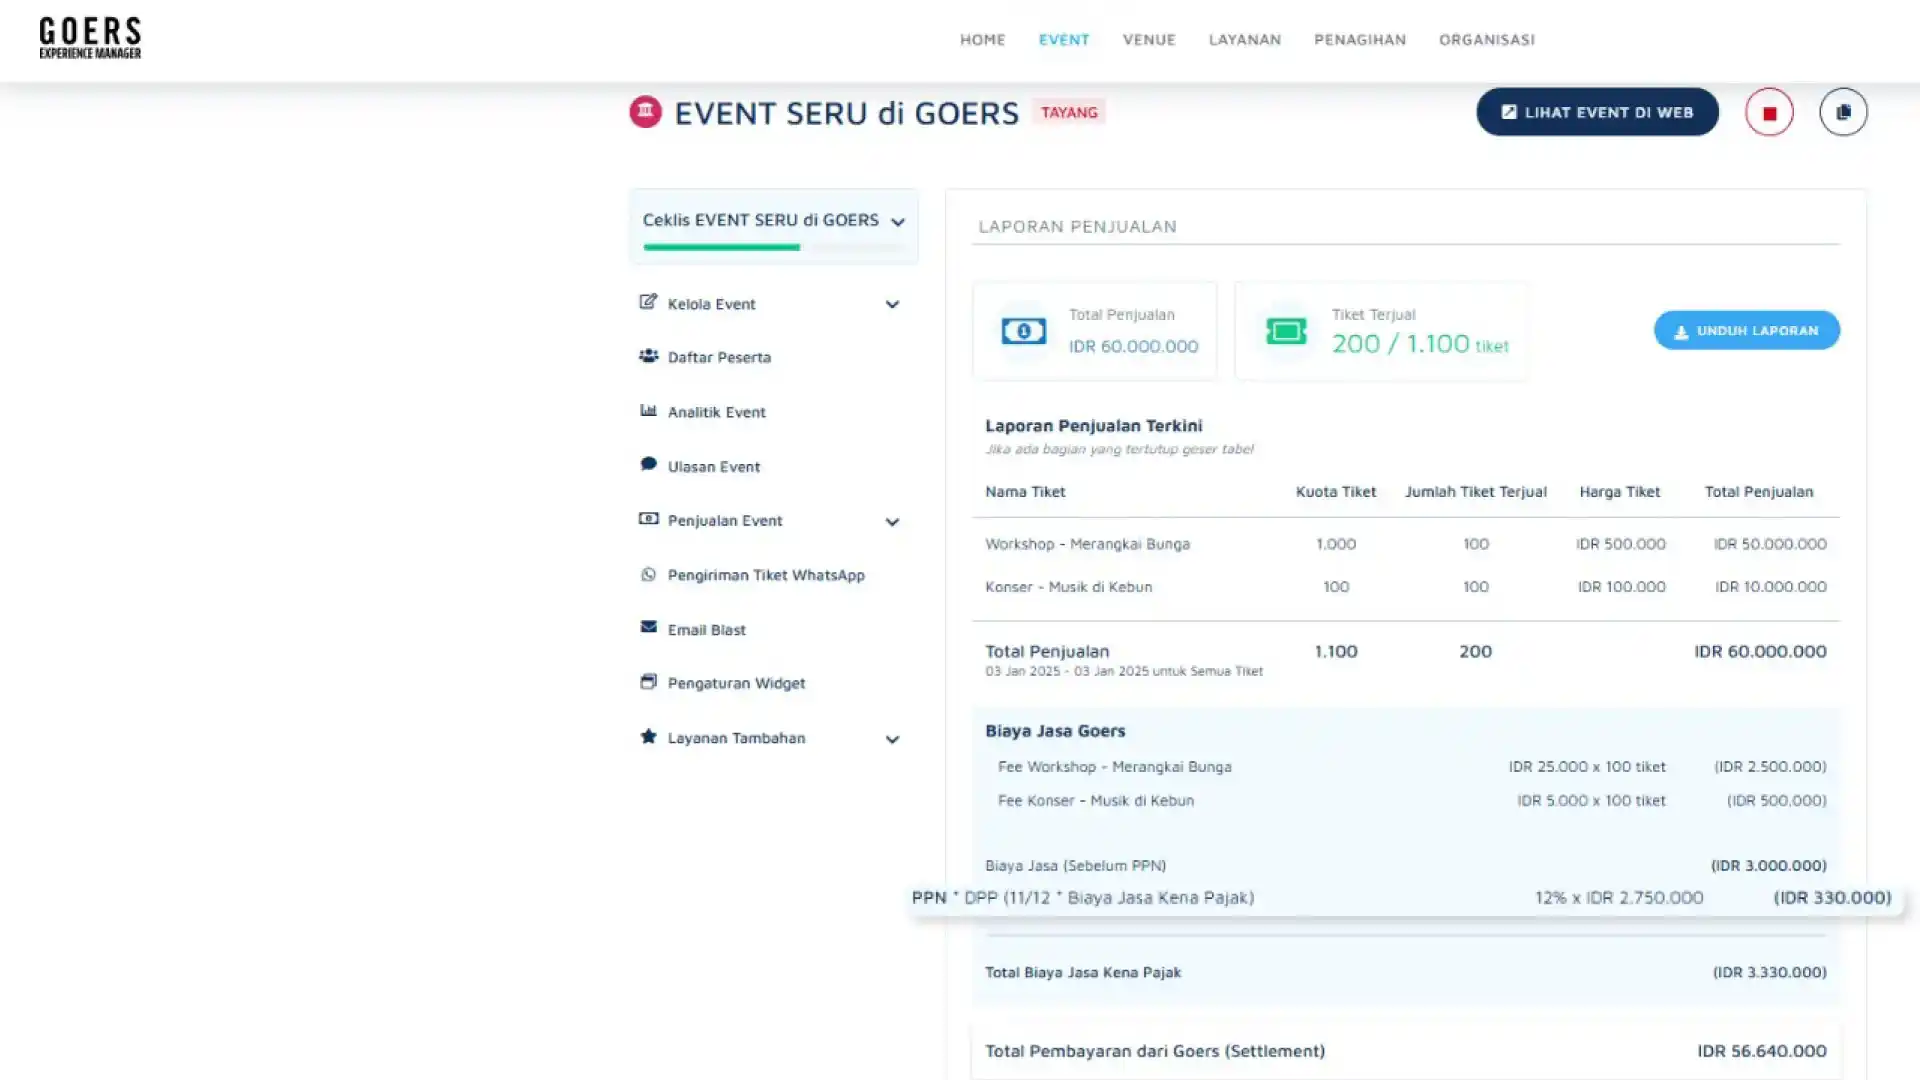This screenshot has height=1080, width=1920.
Task: Click the IDR 500.000 ticket price
Action: [x=1620, y=544]
